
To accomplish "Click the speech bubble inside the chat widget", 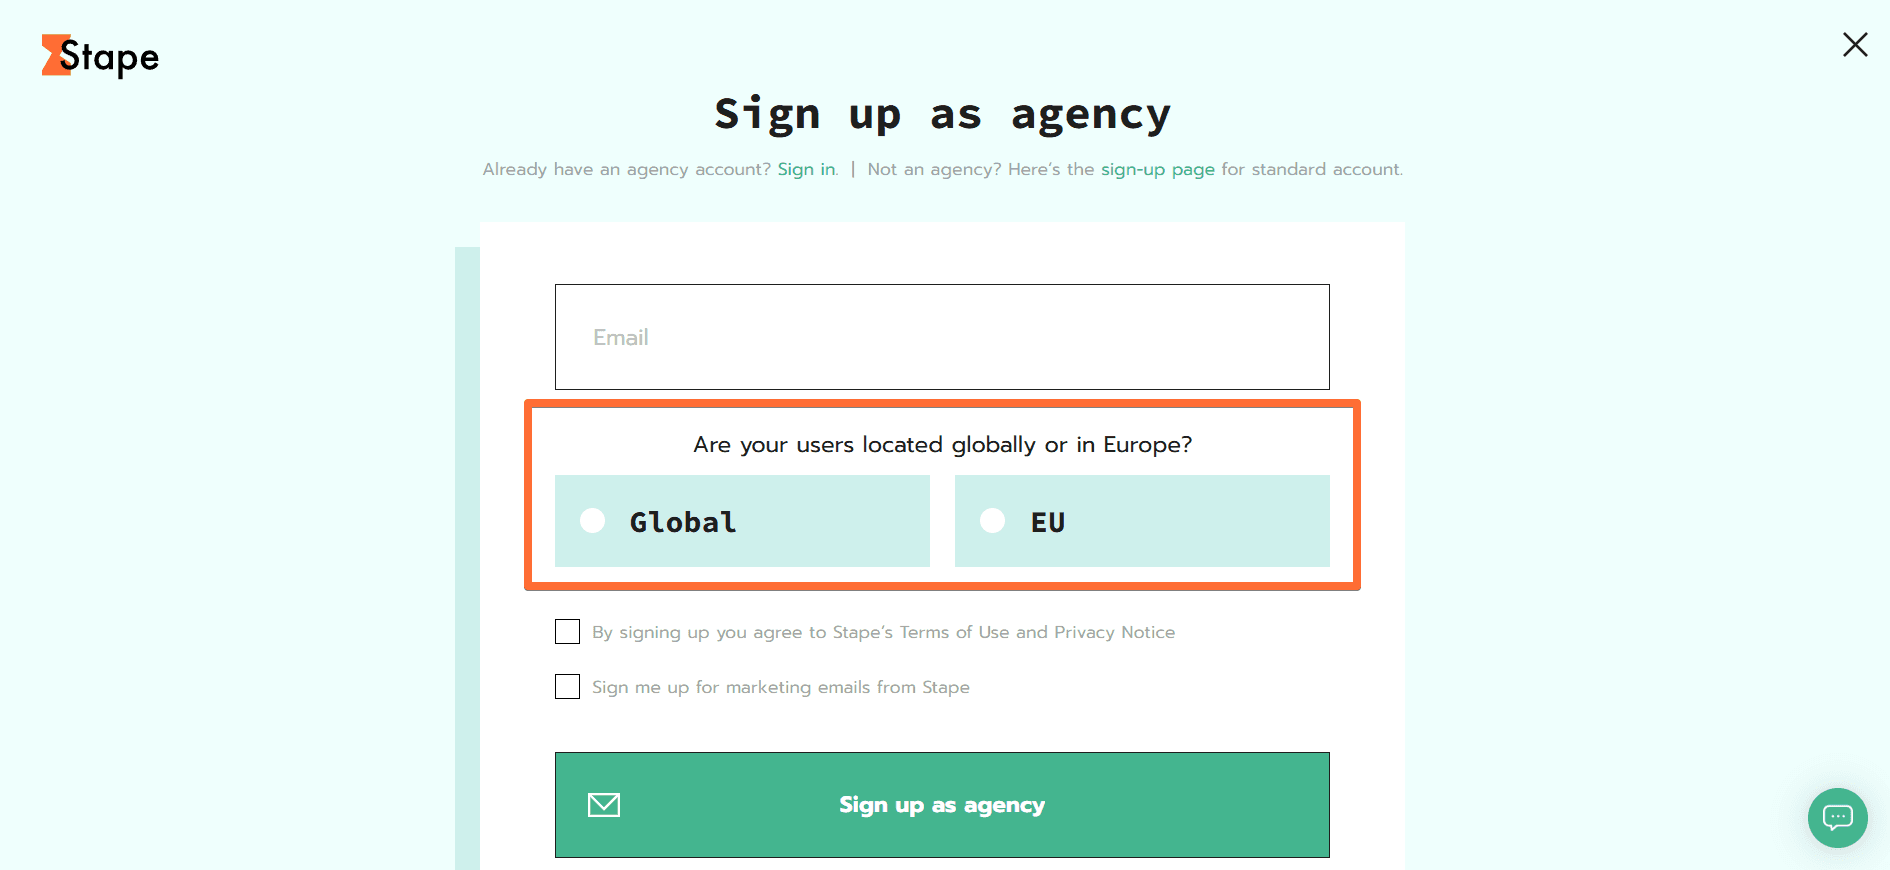I will 1837,818.
